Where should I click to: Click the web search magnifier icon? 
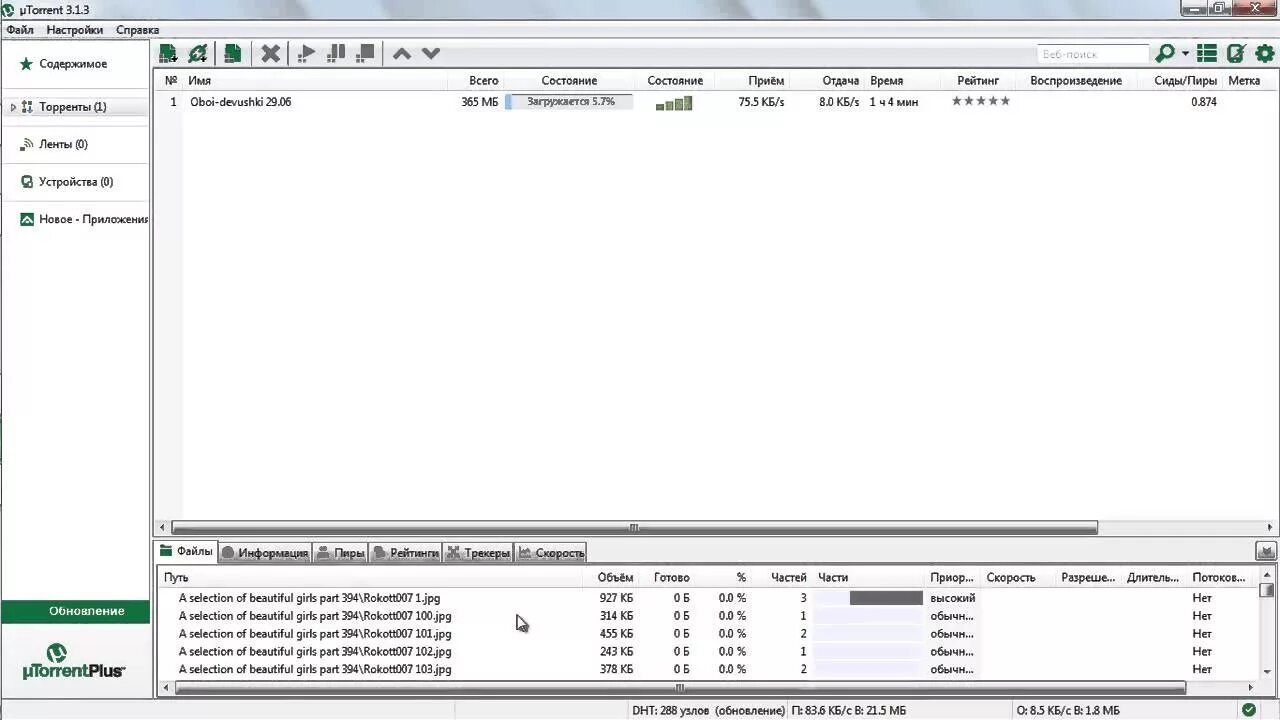pyautogui.click(x=1165, y=54)
